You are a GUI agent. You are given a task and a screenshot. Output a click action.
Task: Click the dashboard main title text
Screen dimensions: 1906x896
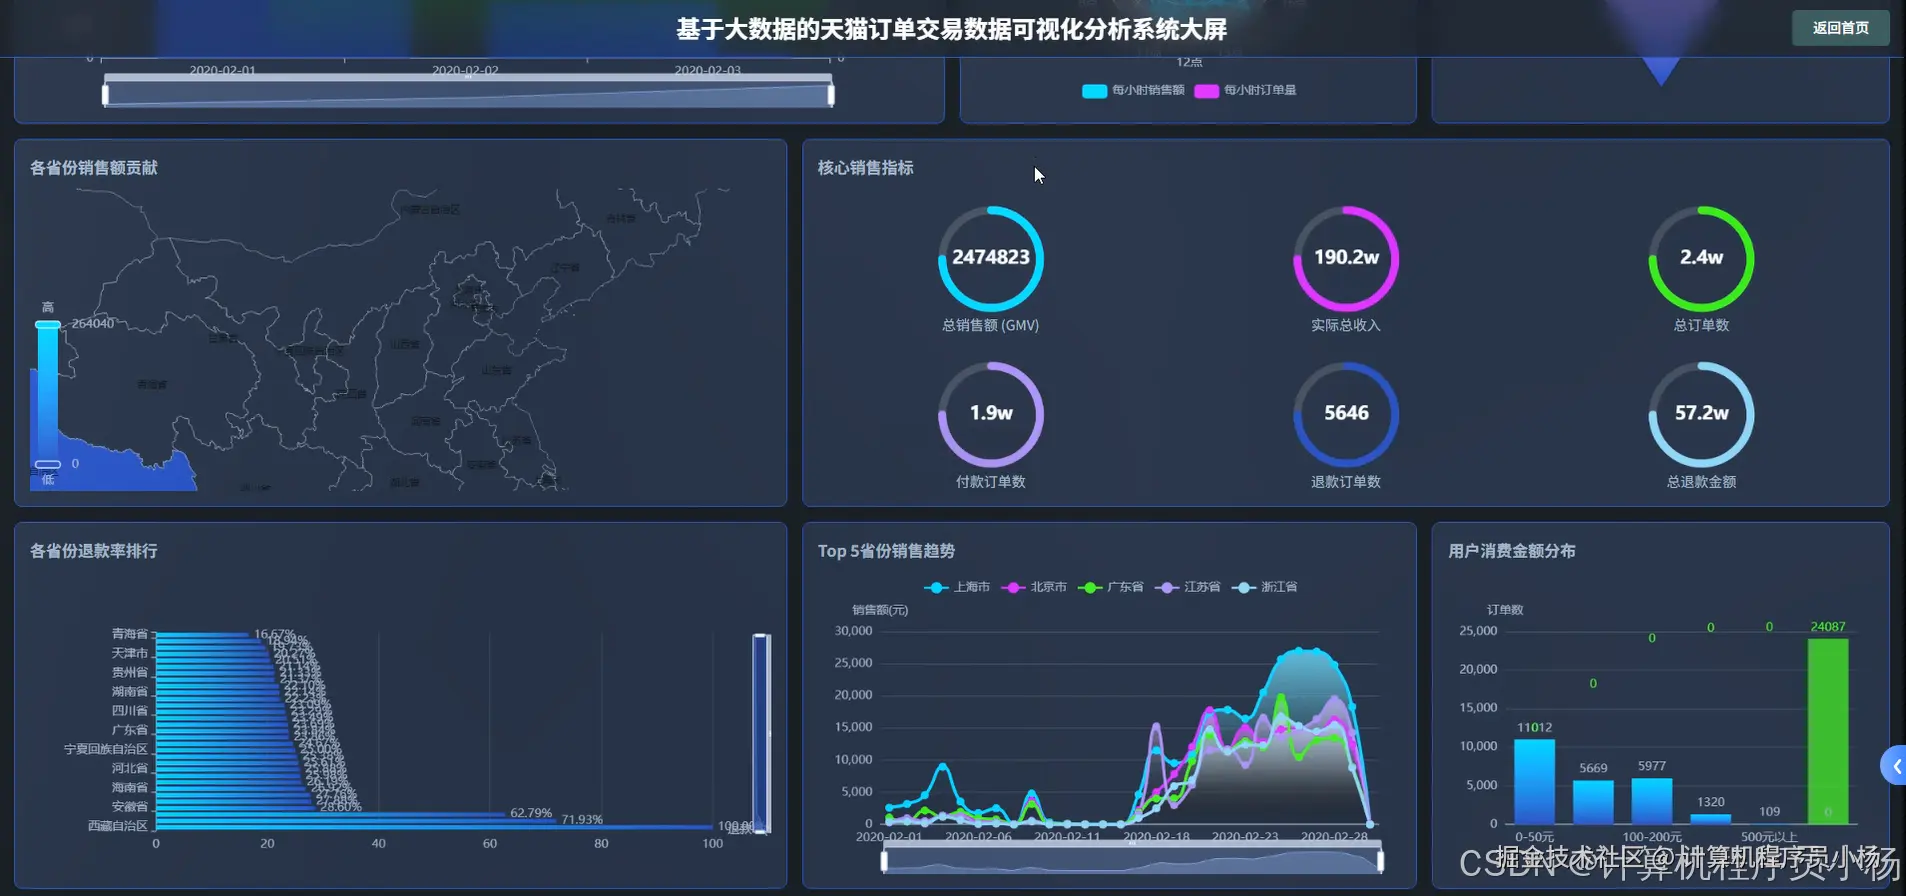[x=951, y=29]
